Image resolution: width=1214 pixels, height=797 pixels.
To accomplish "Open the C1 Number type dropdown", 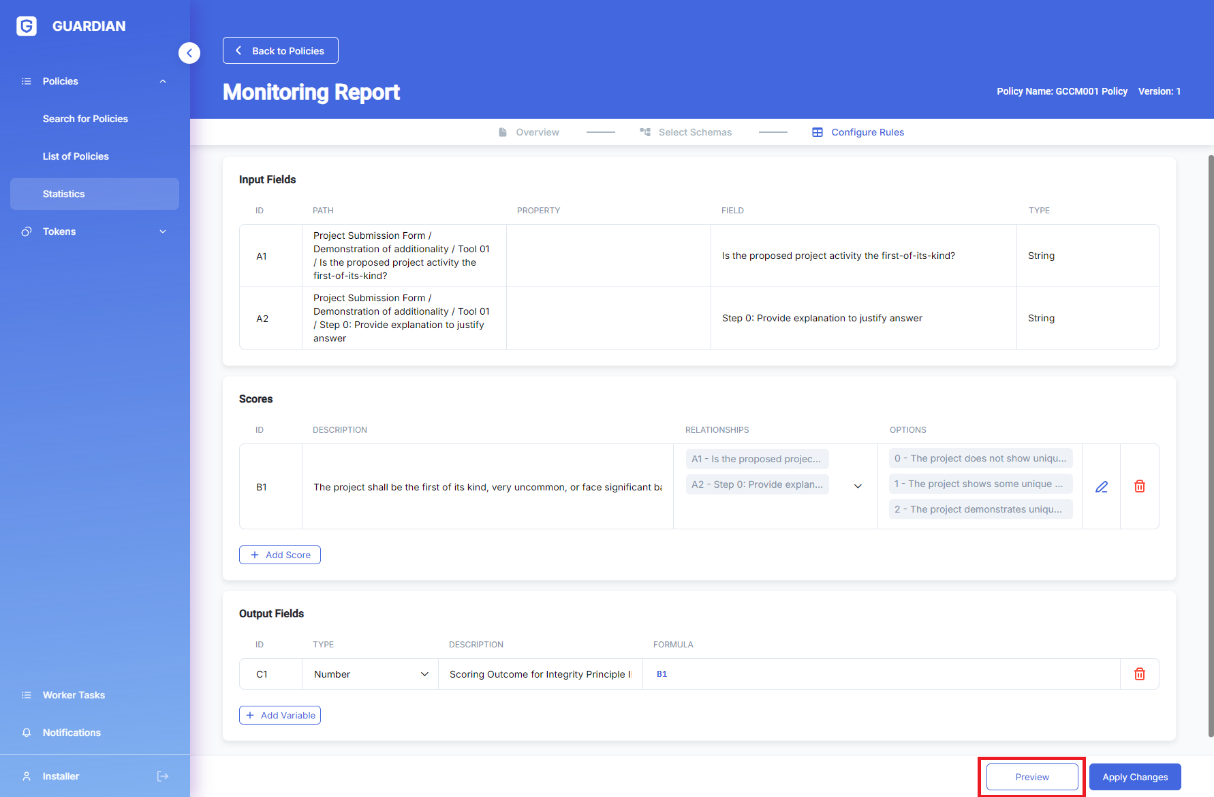I will 370,674.
